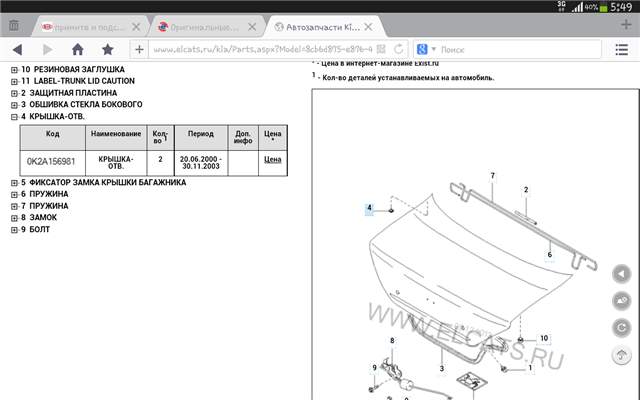Viewport: 640px width, 400px height.
Task: Click part number 3 on diagram
Action: [x=442, y=369]
